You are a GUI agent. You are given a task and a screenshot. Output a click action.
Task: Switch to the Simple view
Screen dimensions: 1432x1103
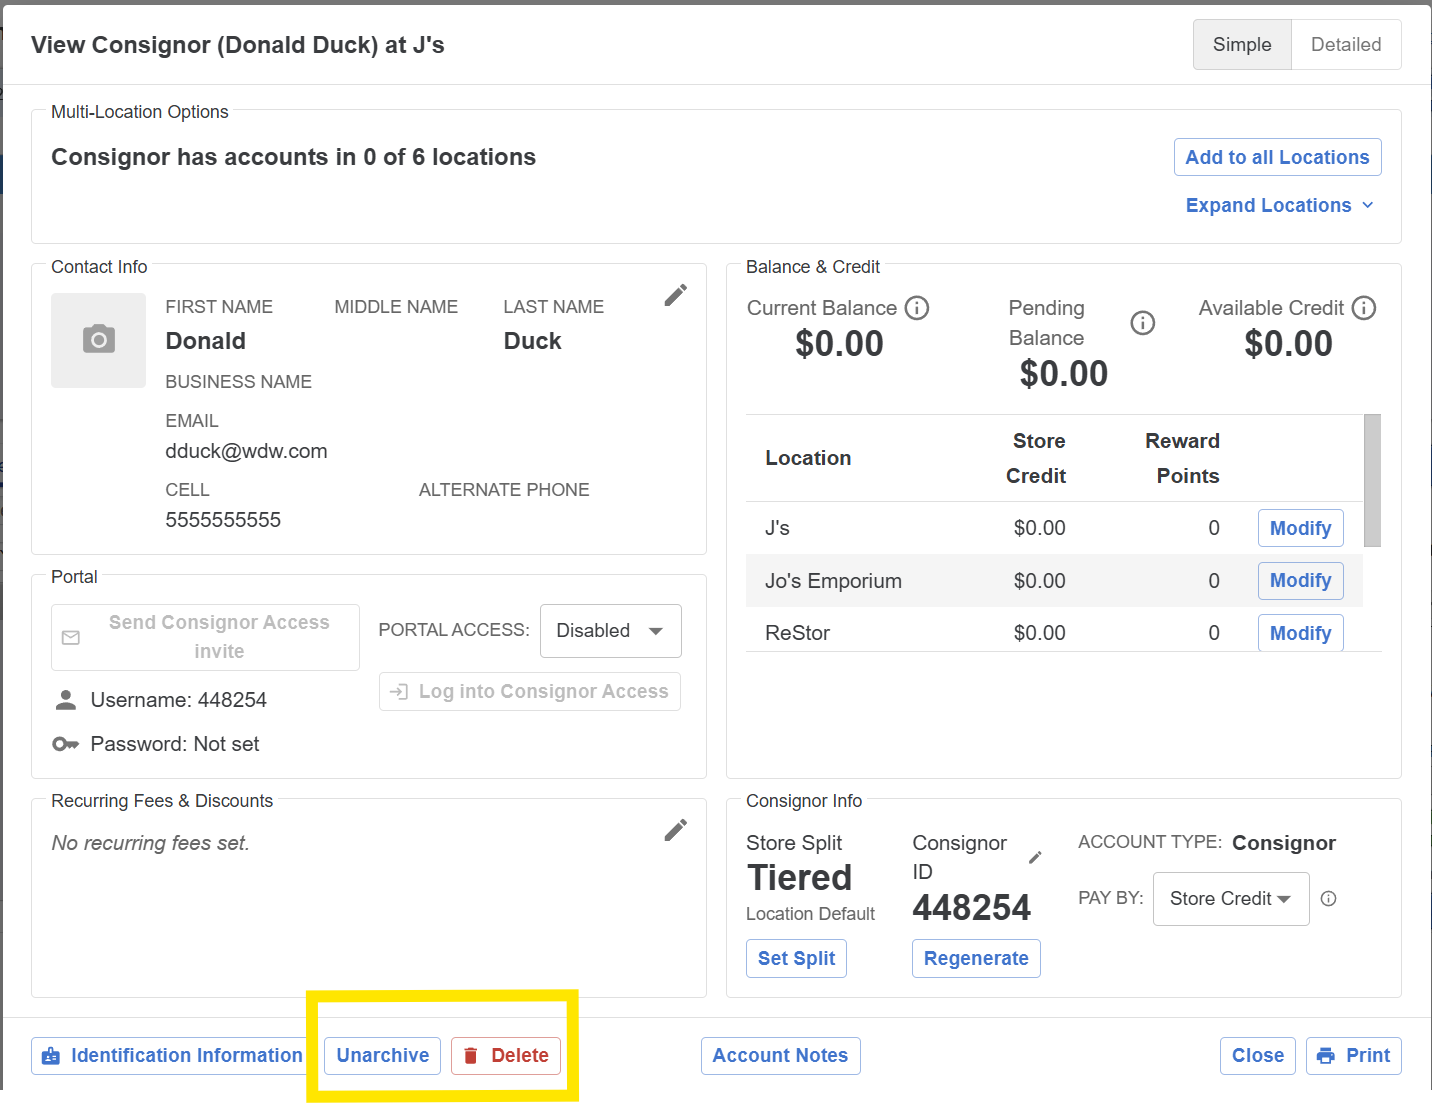point(1242,45)
